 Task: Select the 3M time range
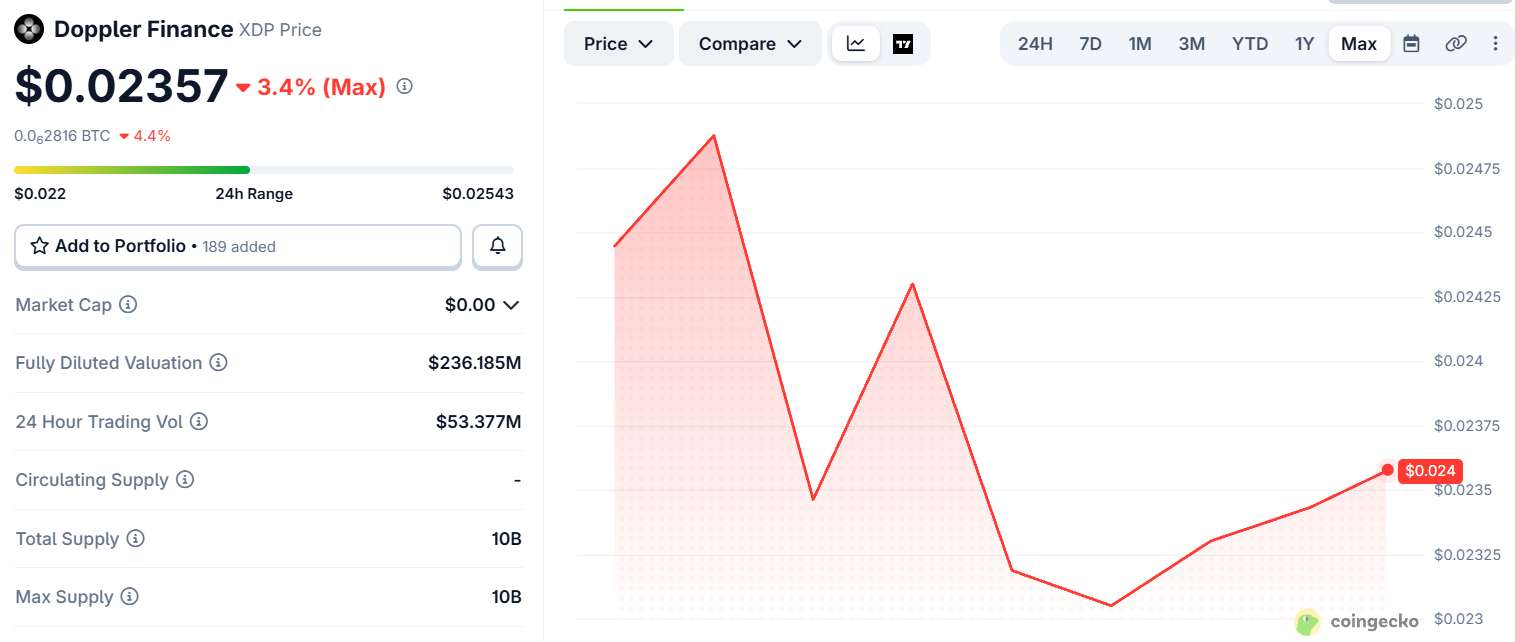click(x=1192, y=44)
